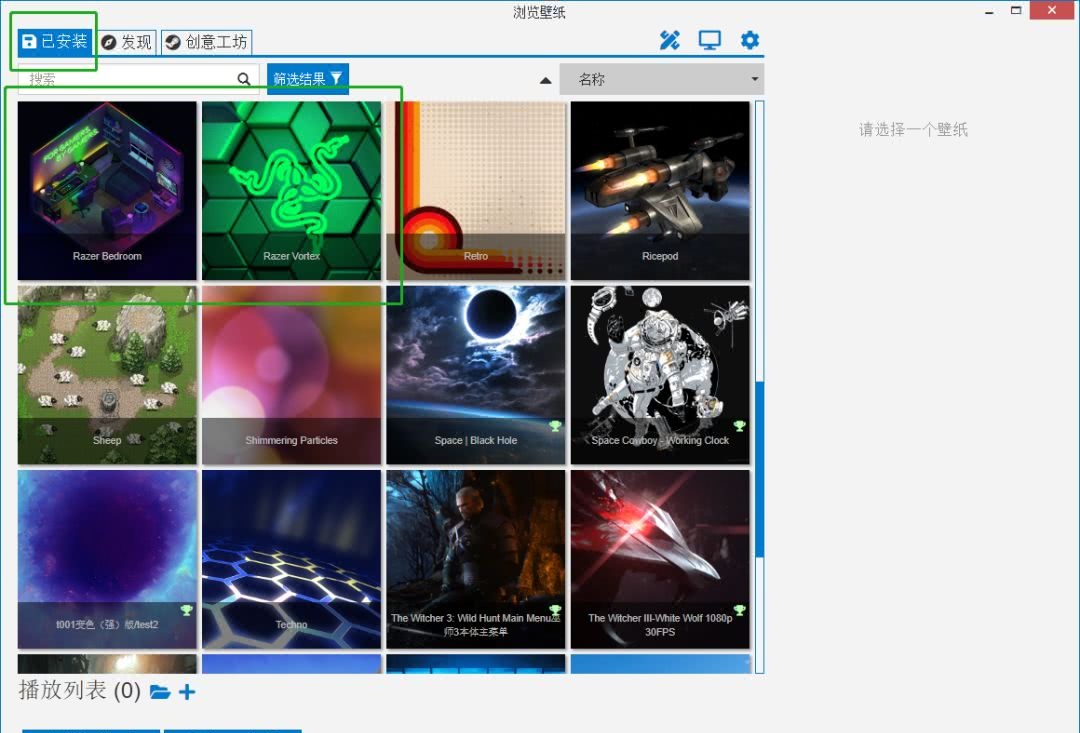Image resolution: width=1080 pixels, height=733 pixels.
Task: Click the 搜索 search input field
Action: [x=125, y=79]
